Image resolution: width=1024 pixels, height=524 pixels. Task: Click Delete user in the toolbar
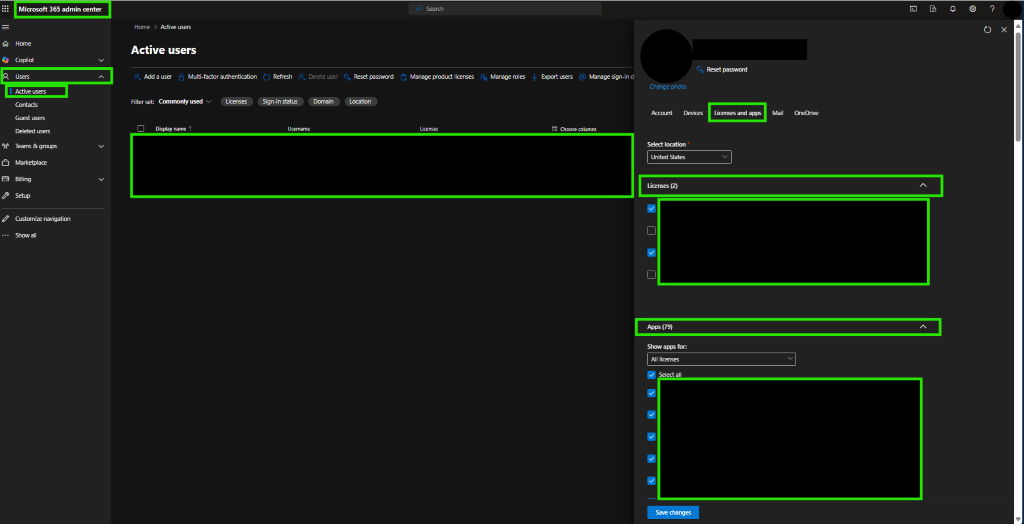pos(318,76)
